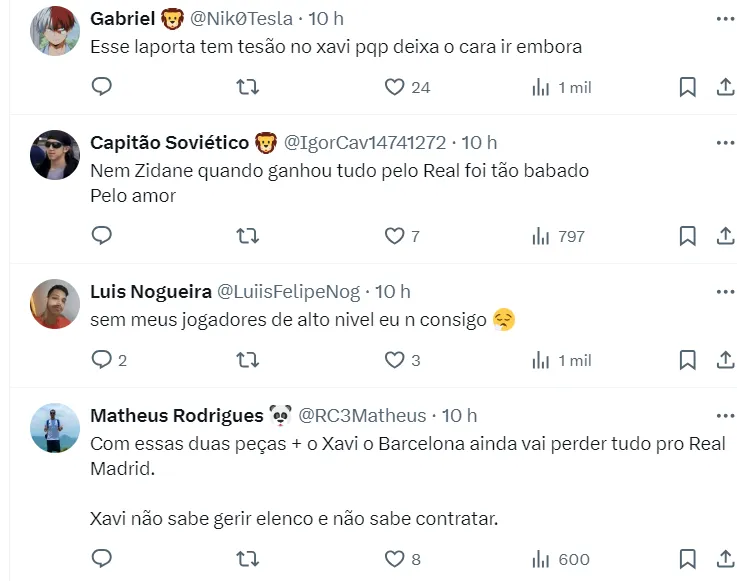View analytics of Matheus Rodrigues' tweet
This screenshot has width=737, height=581.
(x=541, y=559)
